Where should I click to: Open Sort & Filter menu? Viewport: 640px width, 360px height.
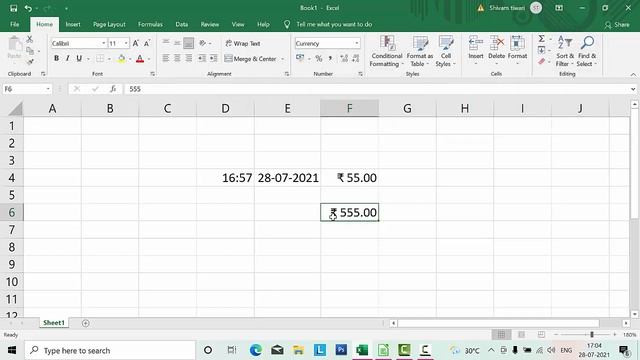(565, 51)
